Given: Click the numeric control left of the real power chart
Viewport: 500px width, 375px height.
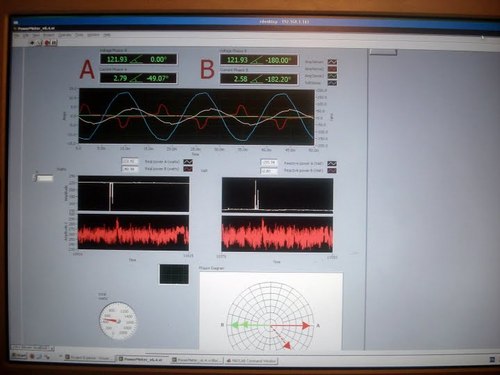Looking at the screenshot, I should pos(44,178).
